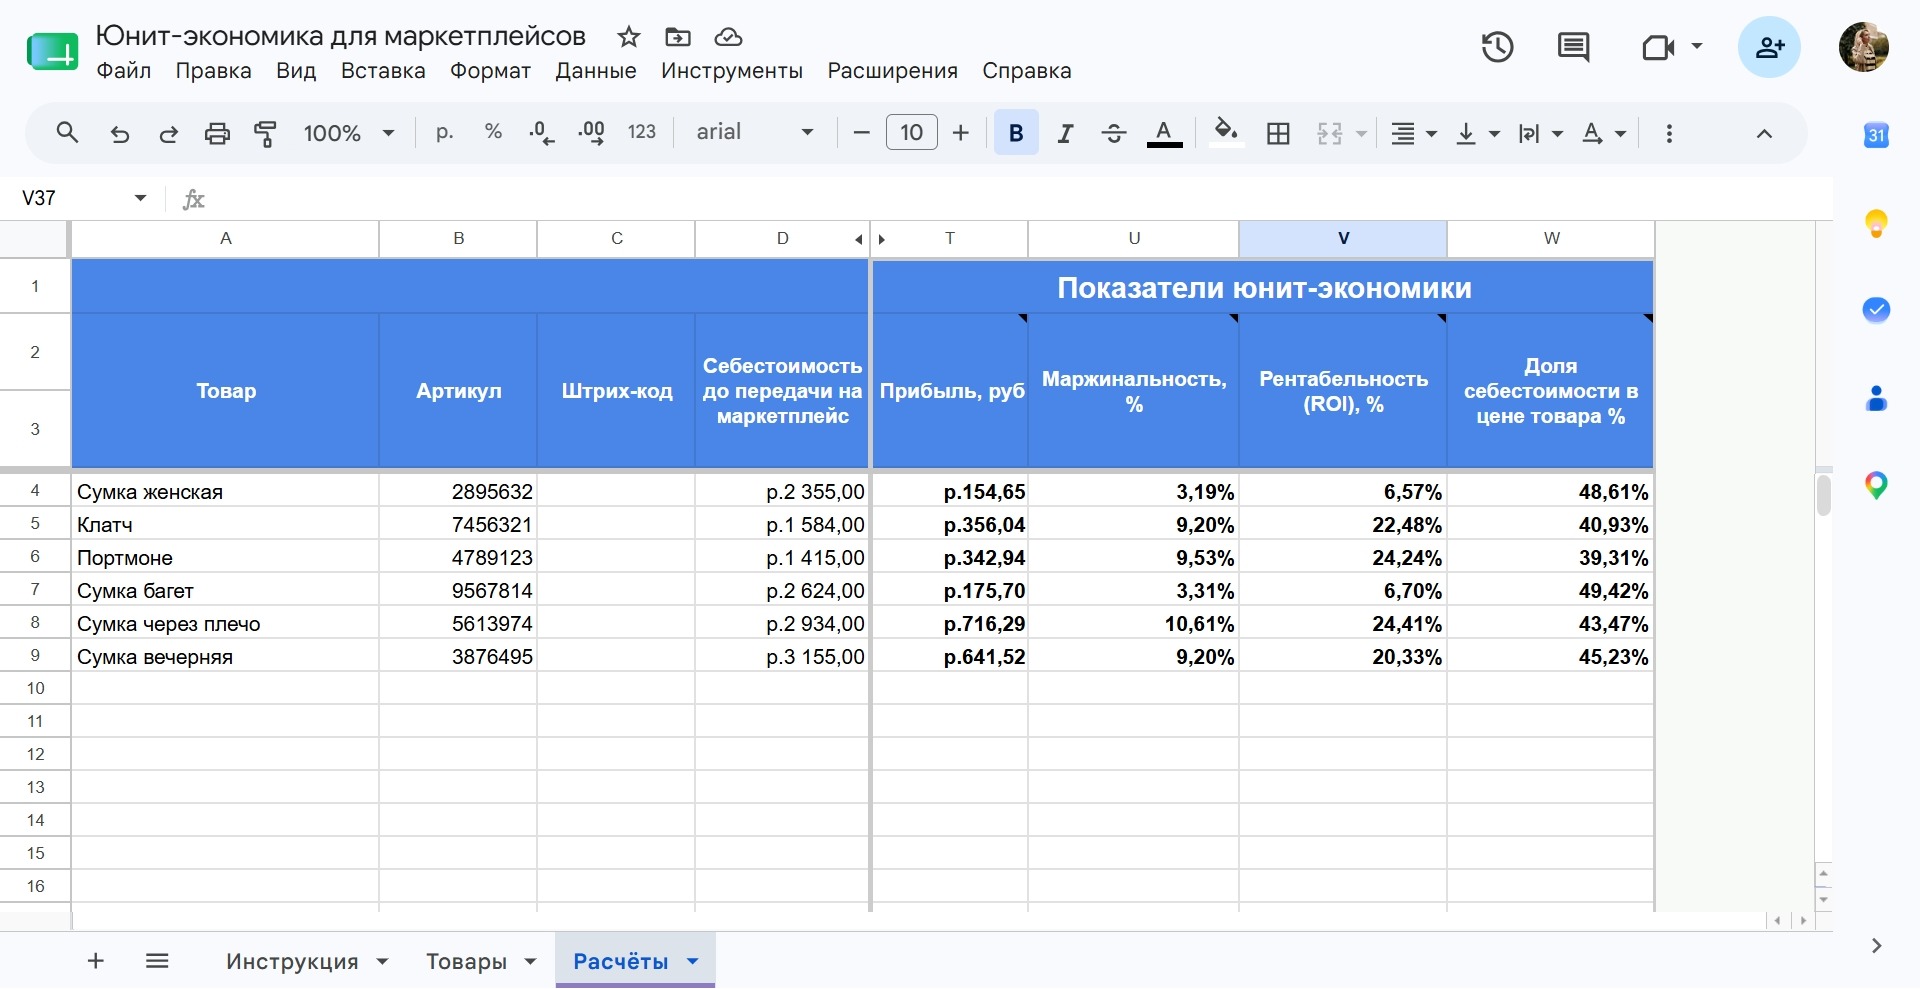This screenshot has width=1920, height=989.
Task: Open the name box dropdown
Action: coord(140,198)
